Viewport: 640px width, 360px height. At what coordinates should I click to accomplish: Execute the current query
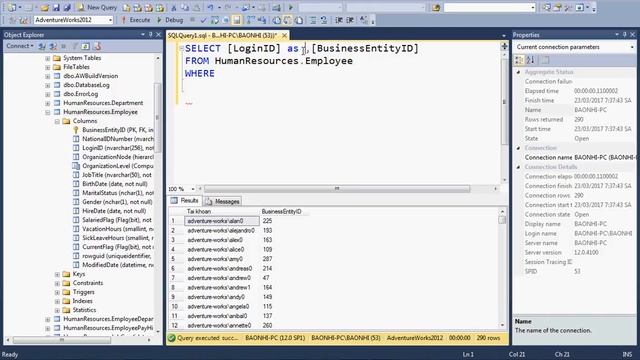tap(136, 20)
